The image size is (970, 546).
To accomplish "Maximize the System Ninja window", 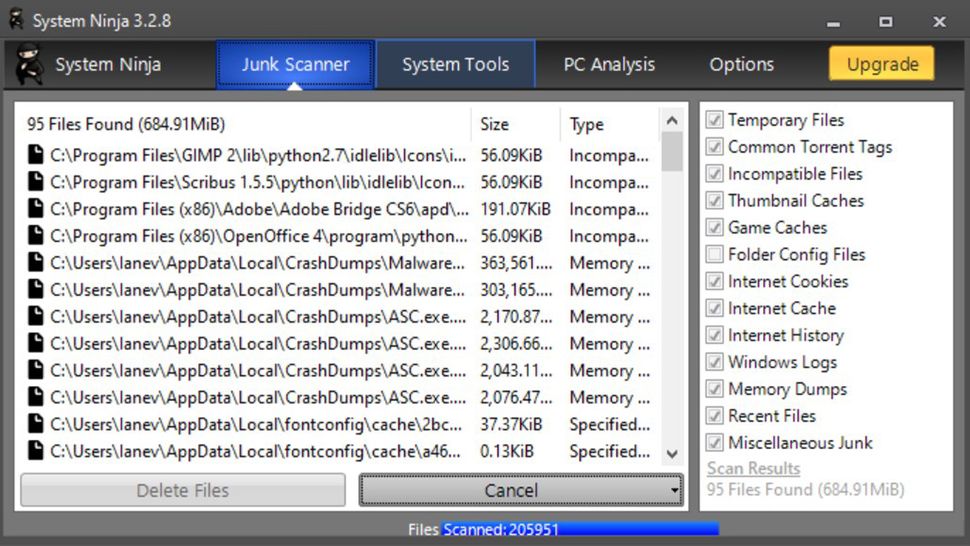I will point(886,22).
